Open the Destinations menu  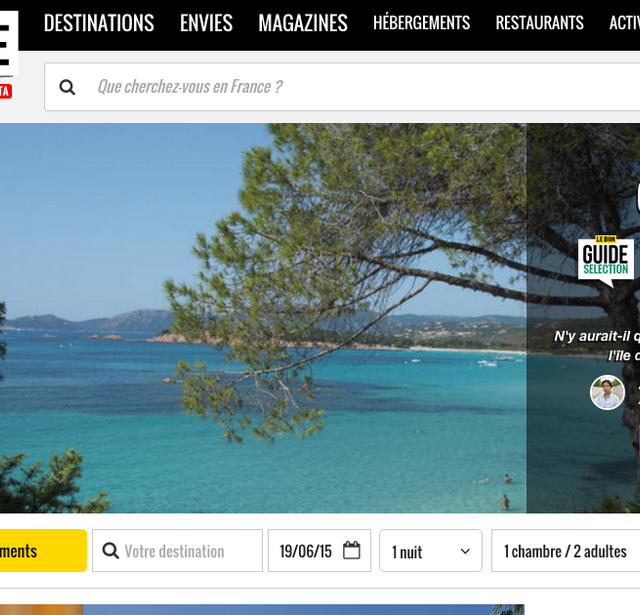click(x=99, y=23)
